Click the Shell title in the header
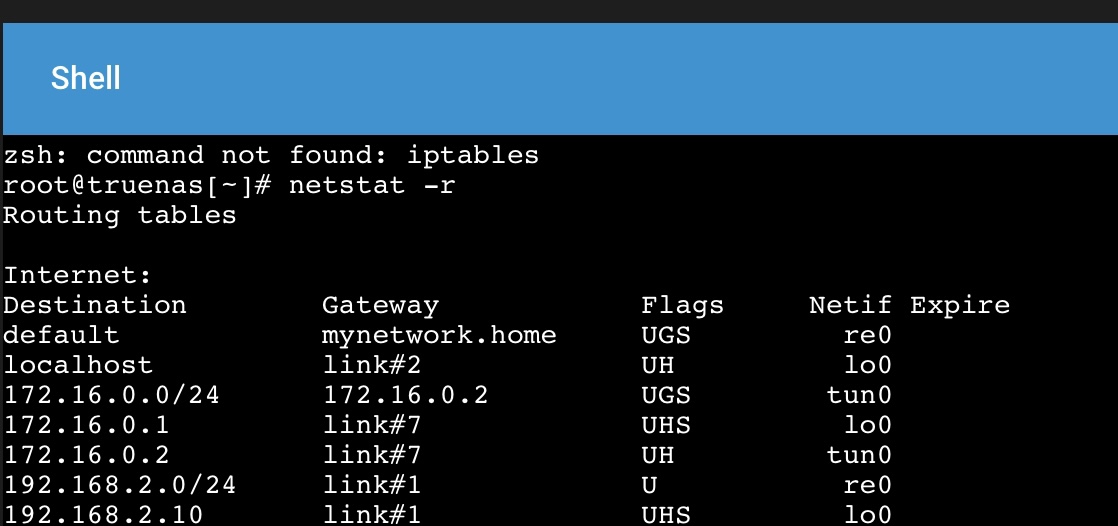Viewport: 1118px width, 526px height. (86, 78)
